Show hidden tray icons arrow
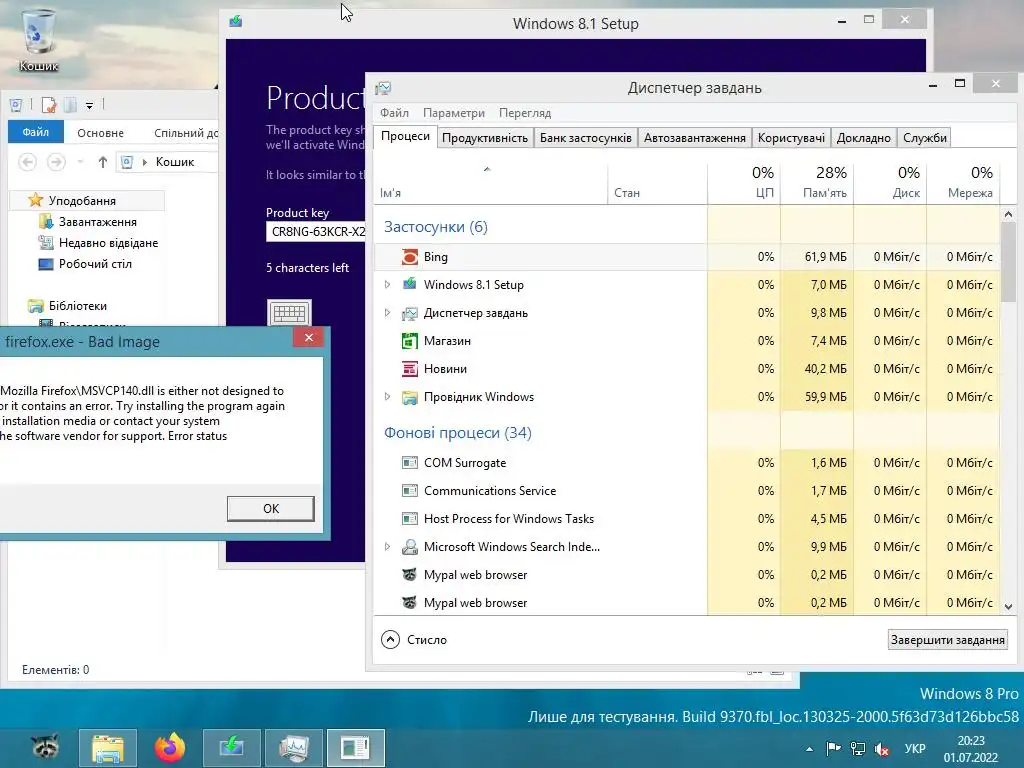Viewport: 1024px width, 768px height. point(810,749)
